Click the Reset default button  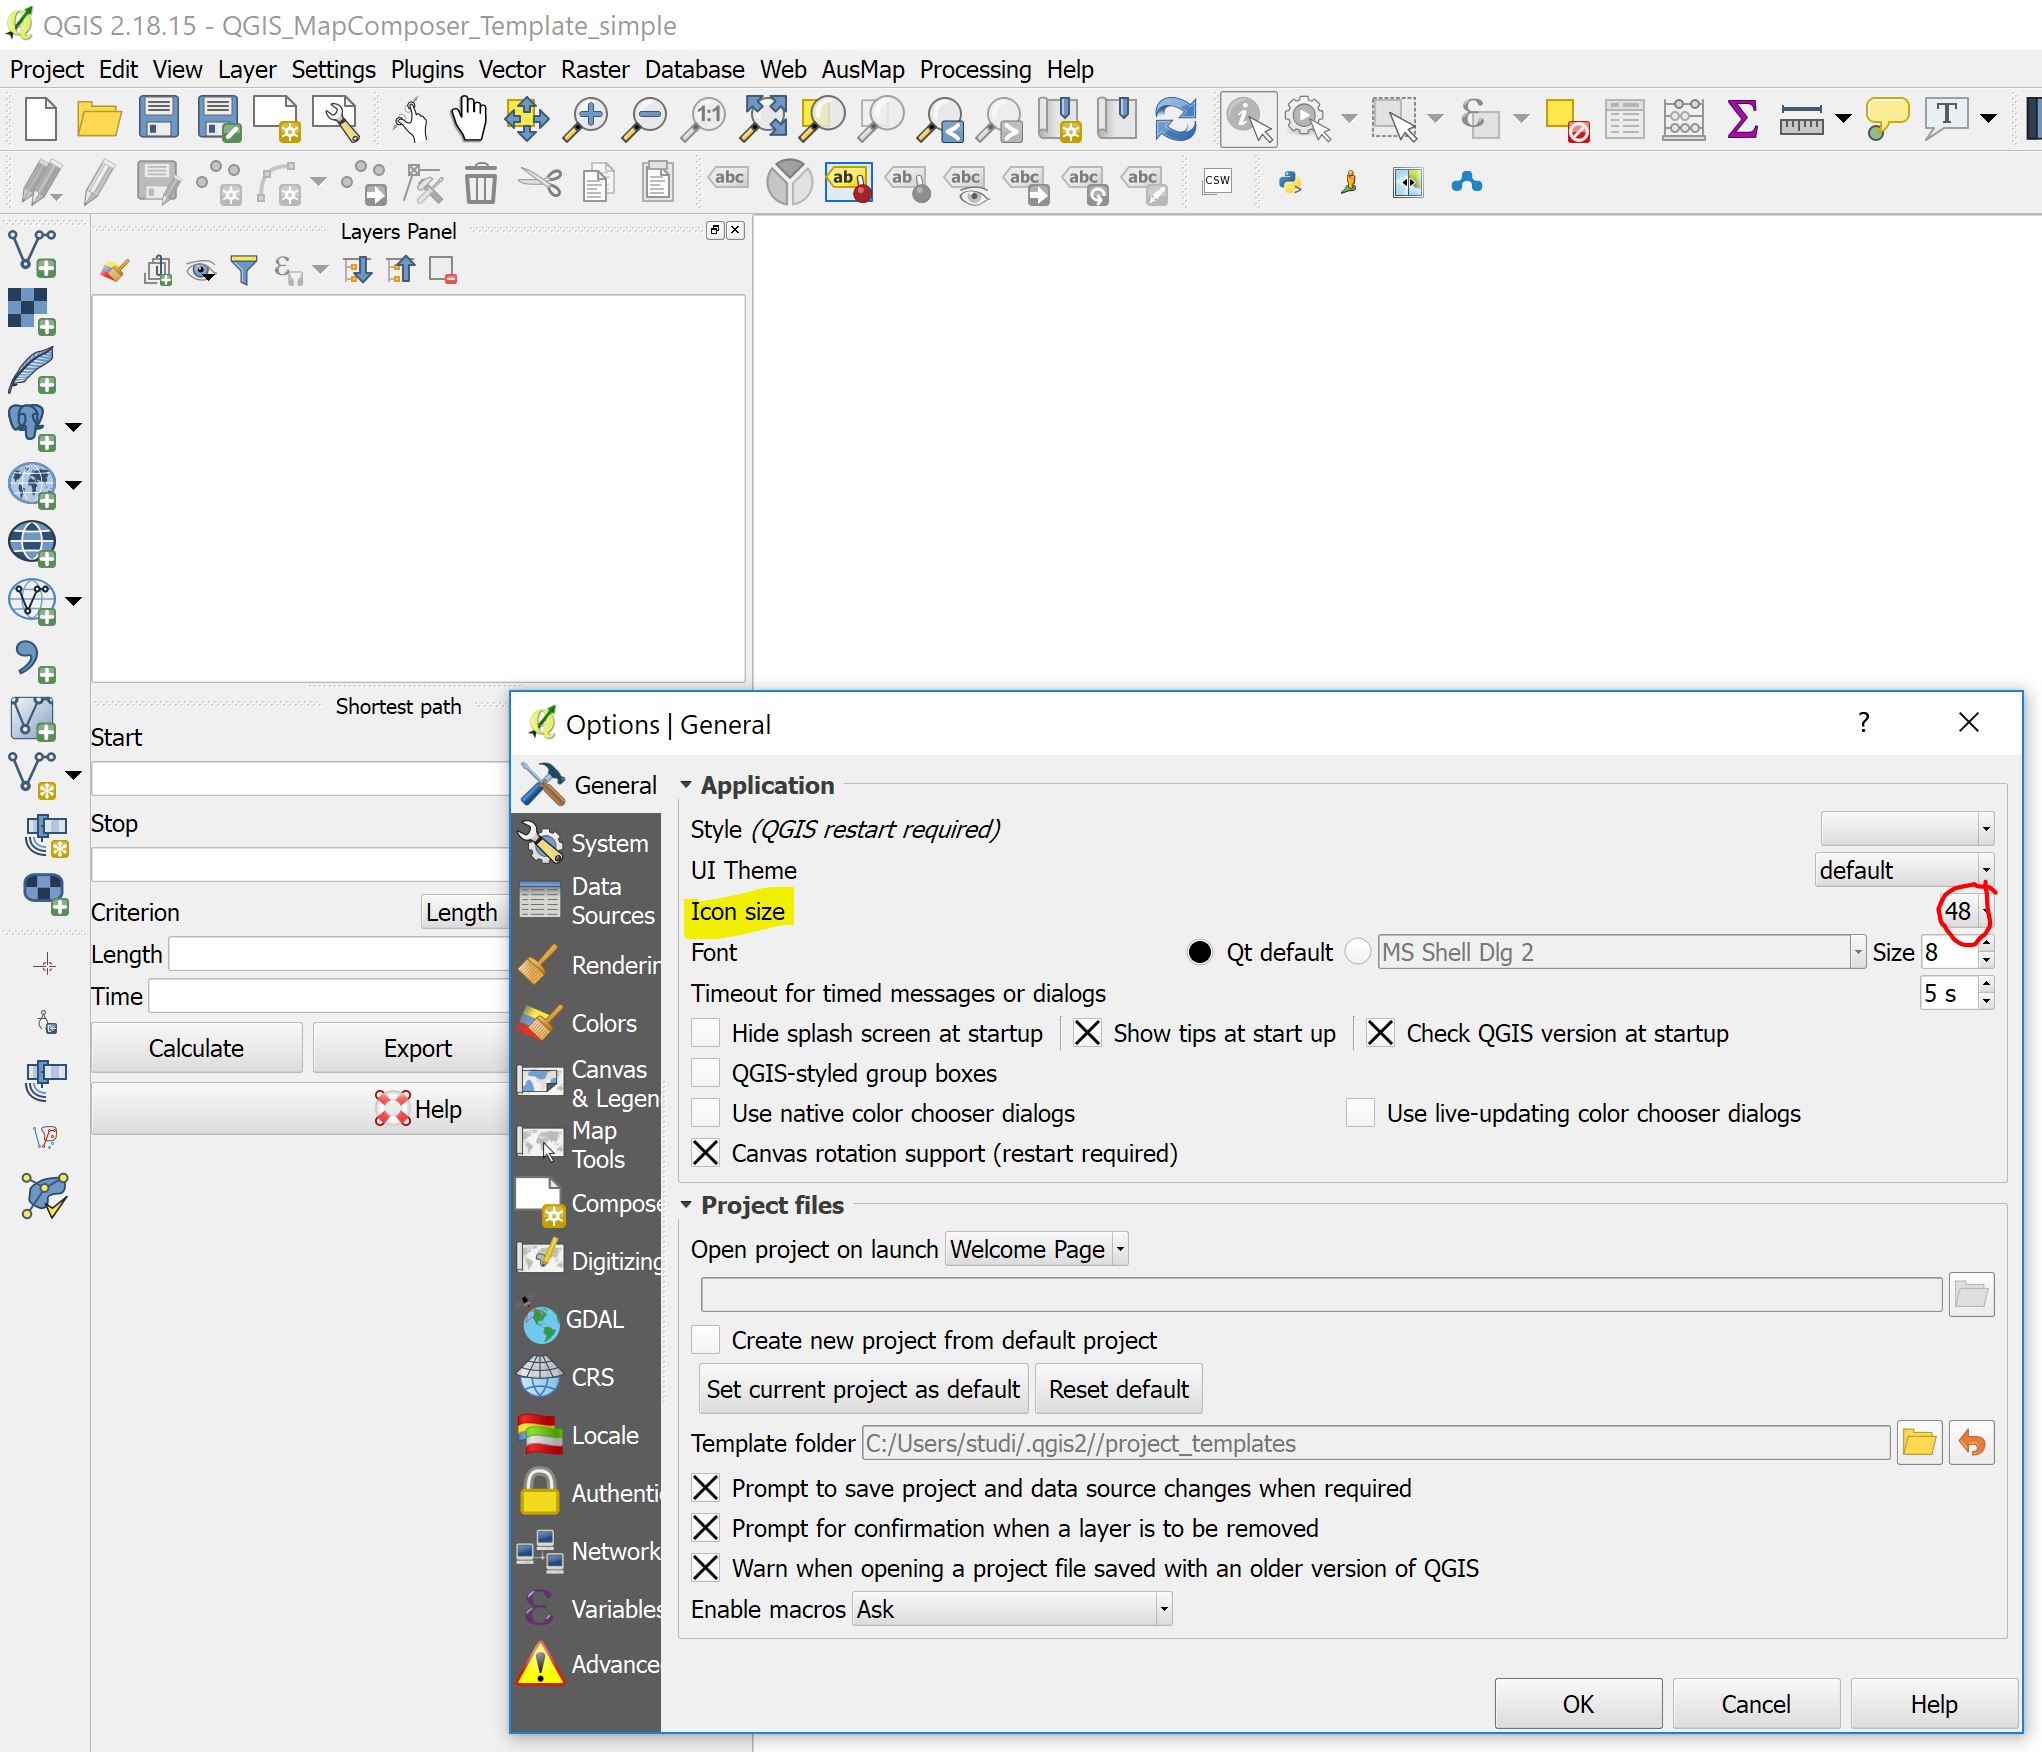1119,1389
